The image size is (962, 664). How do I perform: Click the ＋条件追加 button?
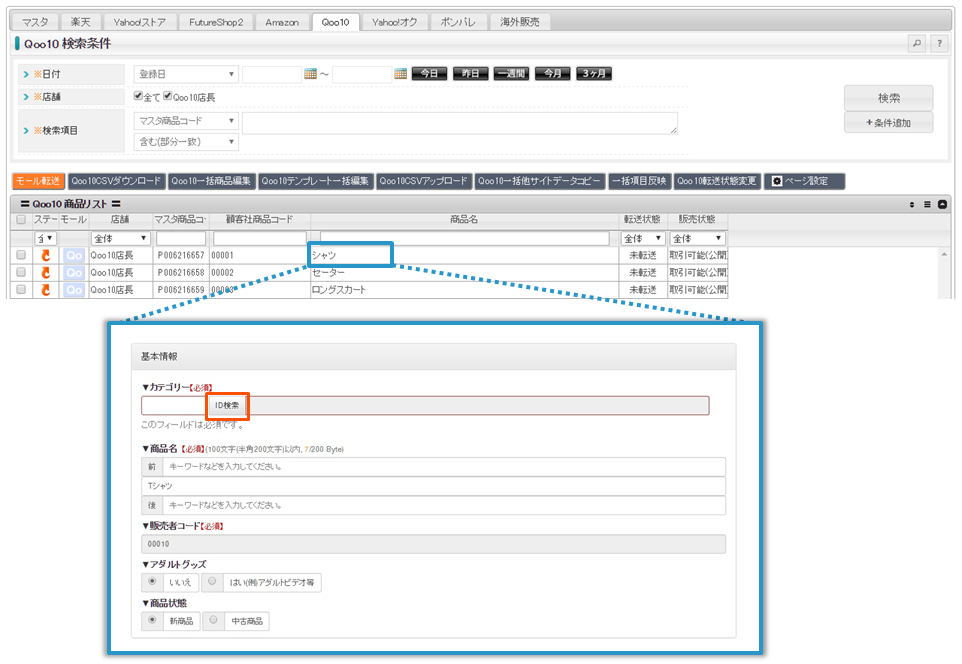pyautogui.click(x=888, y=123)
